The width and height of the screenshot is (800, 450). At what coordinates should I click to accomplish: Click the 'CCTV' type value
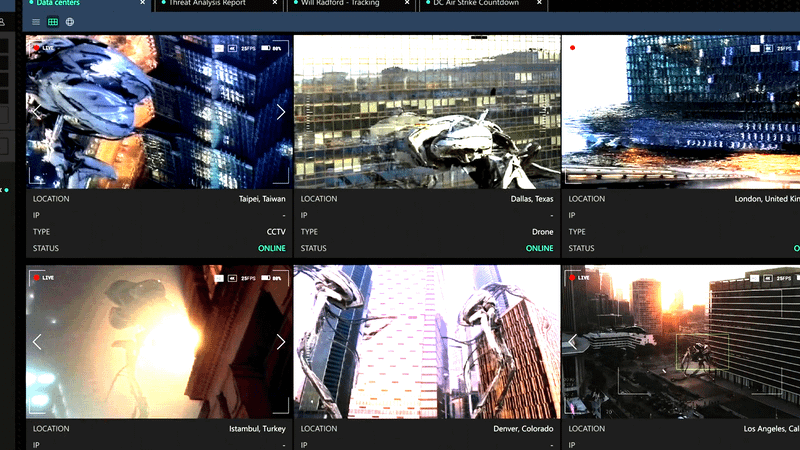tap(276, 232)
